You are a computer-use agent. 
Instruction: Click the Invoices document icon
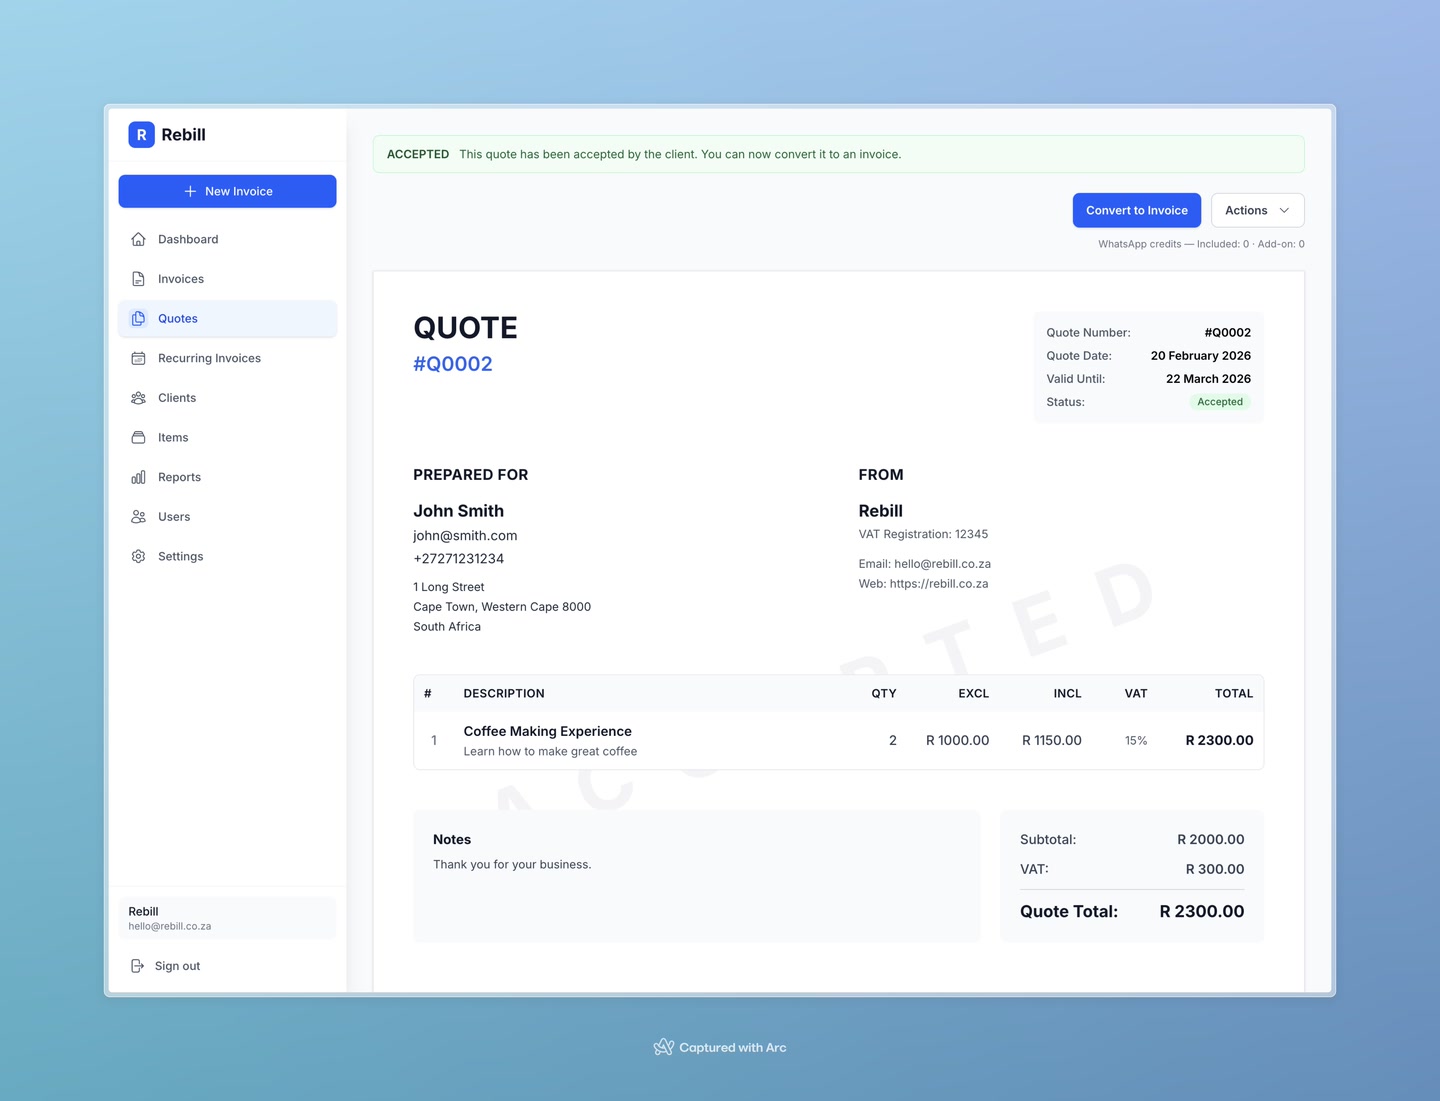coord(138,279)
